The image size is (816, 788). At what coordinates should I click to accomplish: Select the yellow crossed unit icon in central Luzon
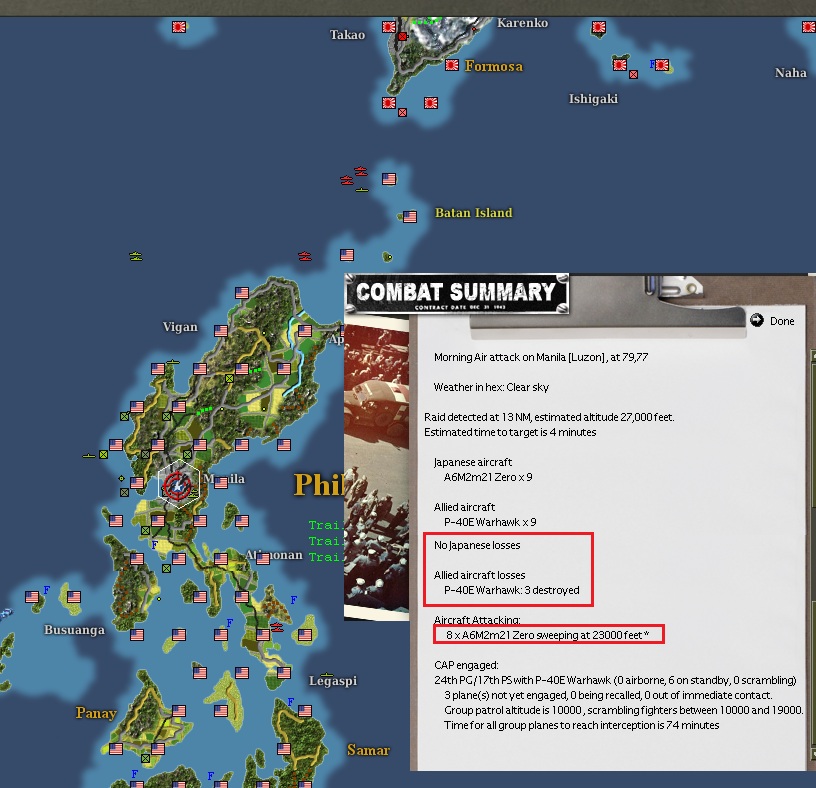click(x=229, y=379)
